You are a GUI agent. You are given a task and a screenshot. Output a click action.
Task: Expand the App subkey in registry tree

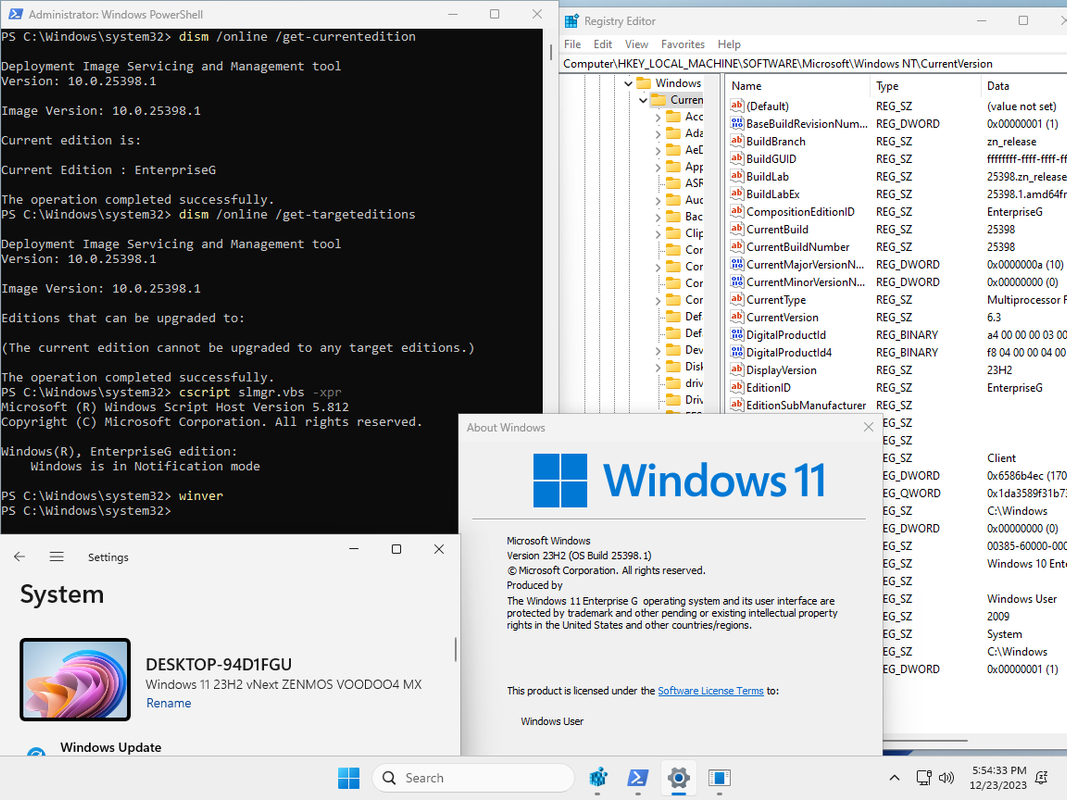pyautogui.click(x=657, y=167)
